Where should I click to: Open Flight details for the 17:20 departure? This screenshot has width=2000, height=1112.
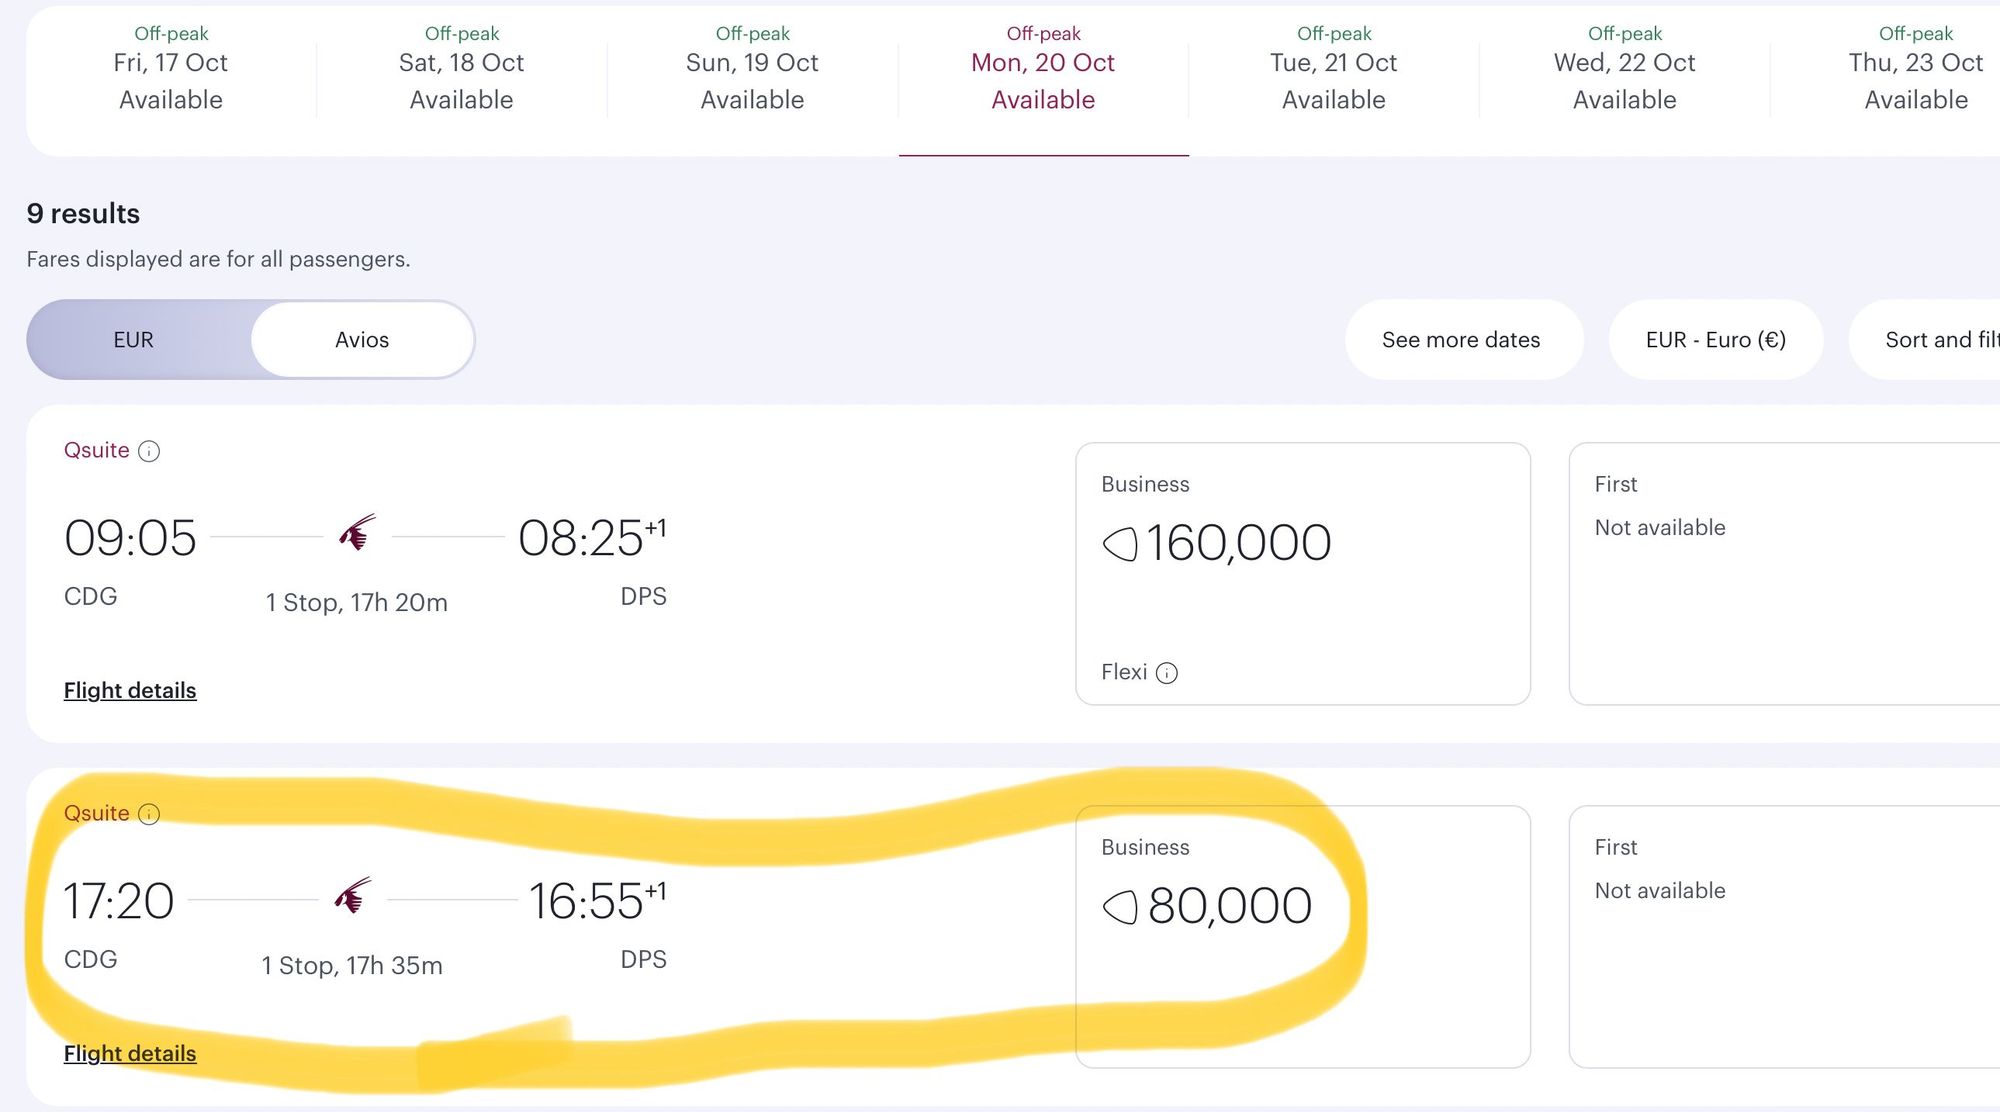(x=130, y=1053)
